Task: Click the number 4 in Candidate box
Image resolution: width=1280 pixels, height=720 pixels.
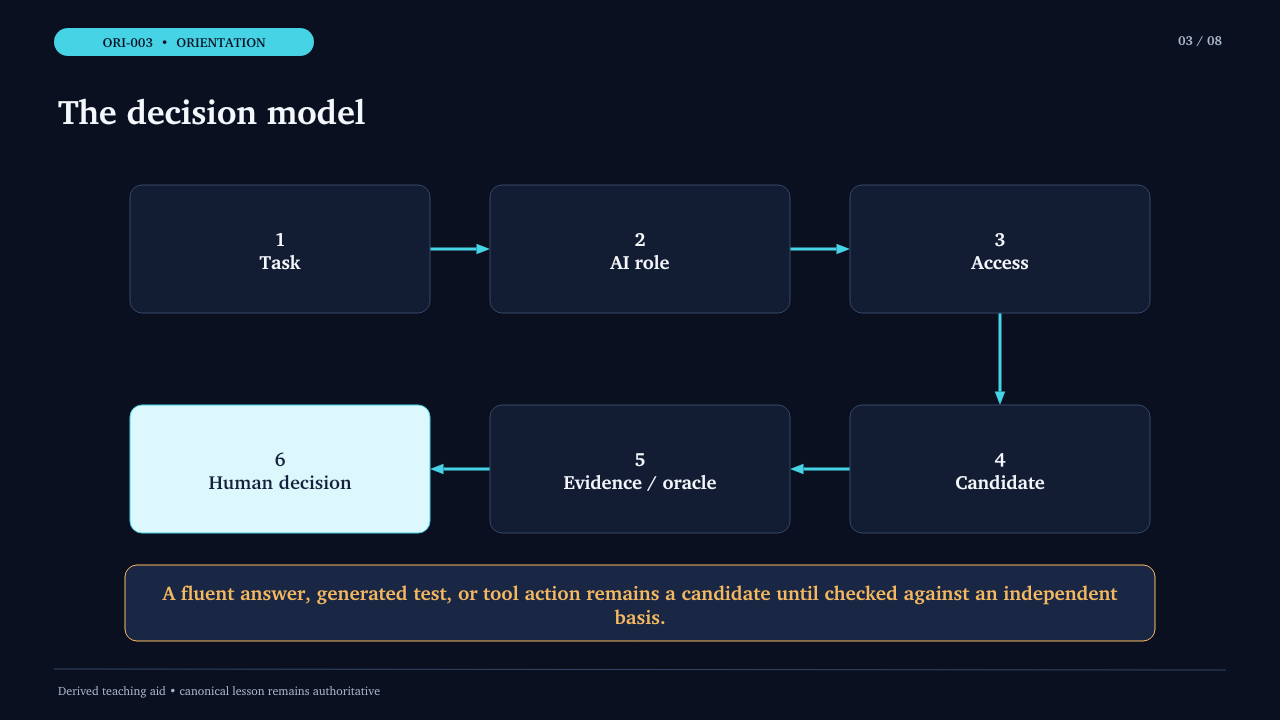Action: point(1000,460)
